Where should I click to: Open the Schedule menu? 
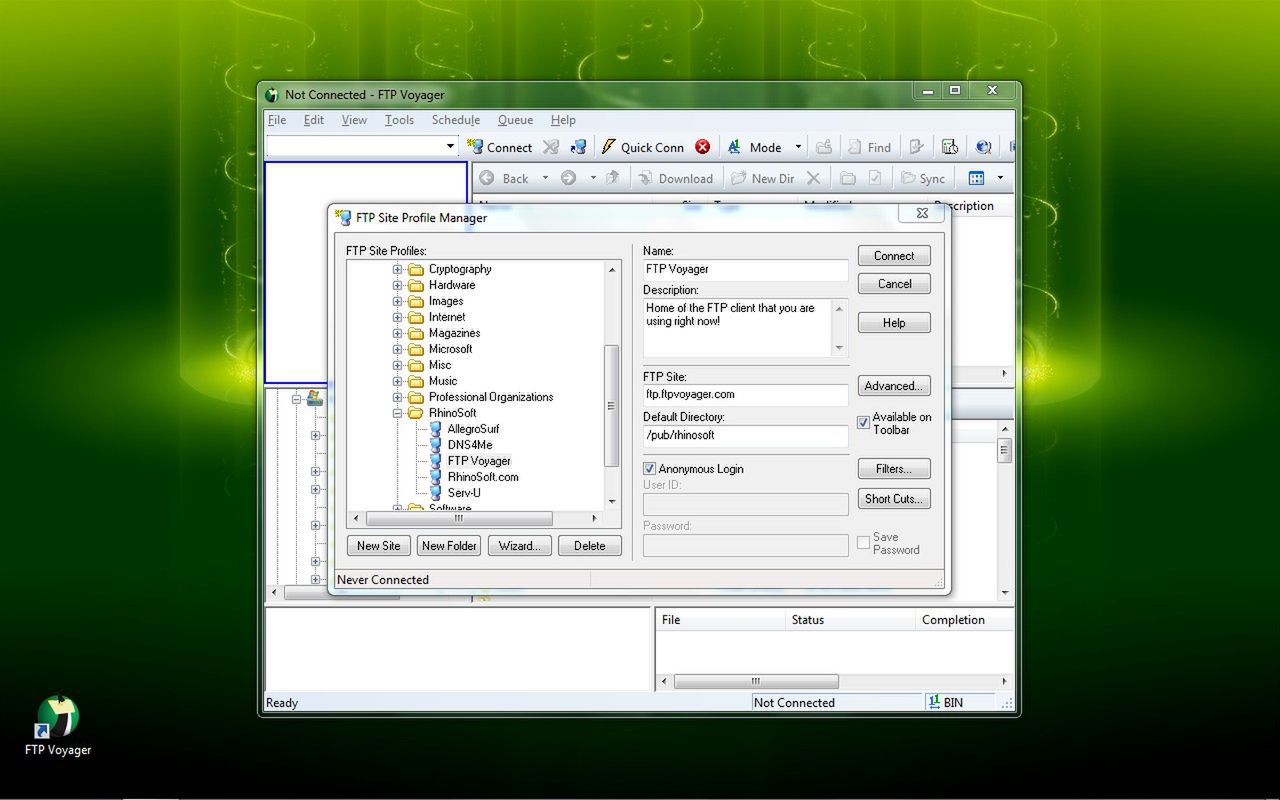[x=456, y=120]
